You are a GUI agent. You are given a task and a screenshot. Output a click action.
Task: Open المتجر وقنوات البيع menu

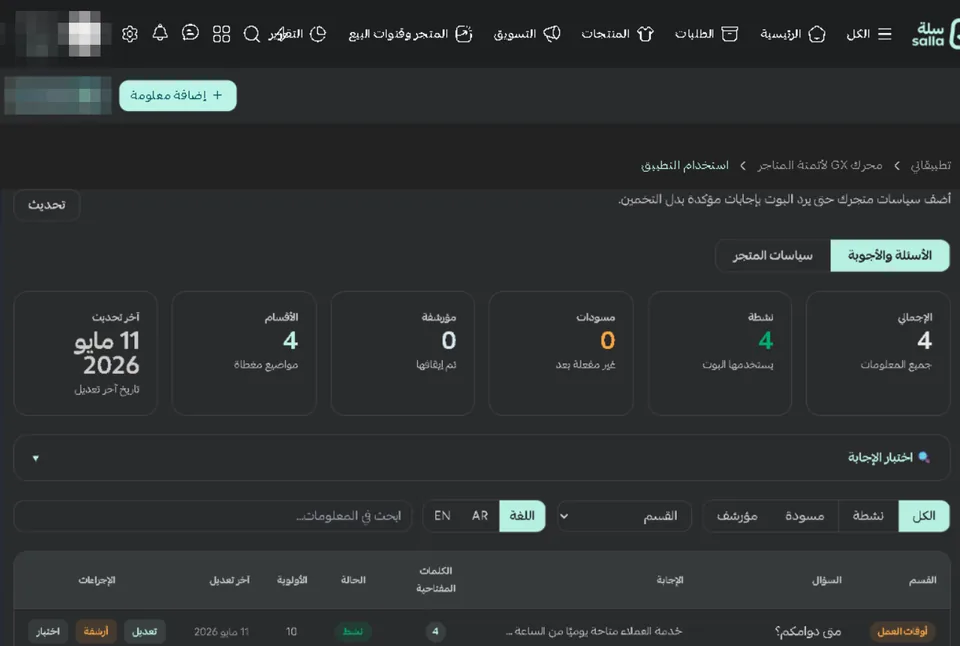[410, 34]
